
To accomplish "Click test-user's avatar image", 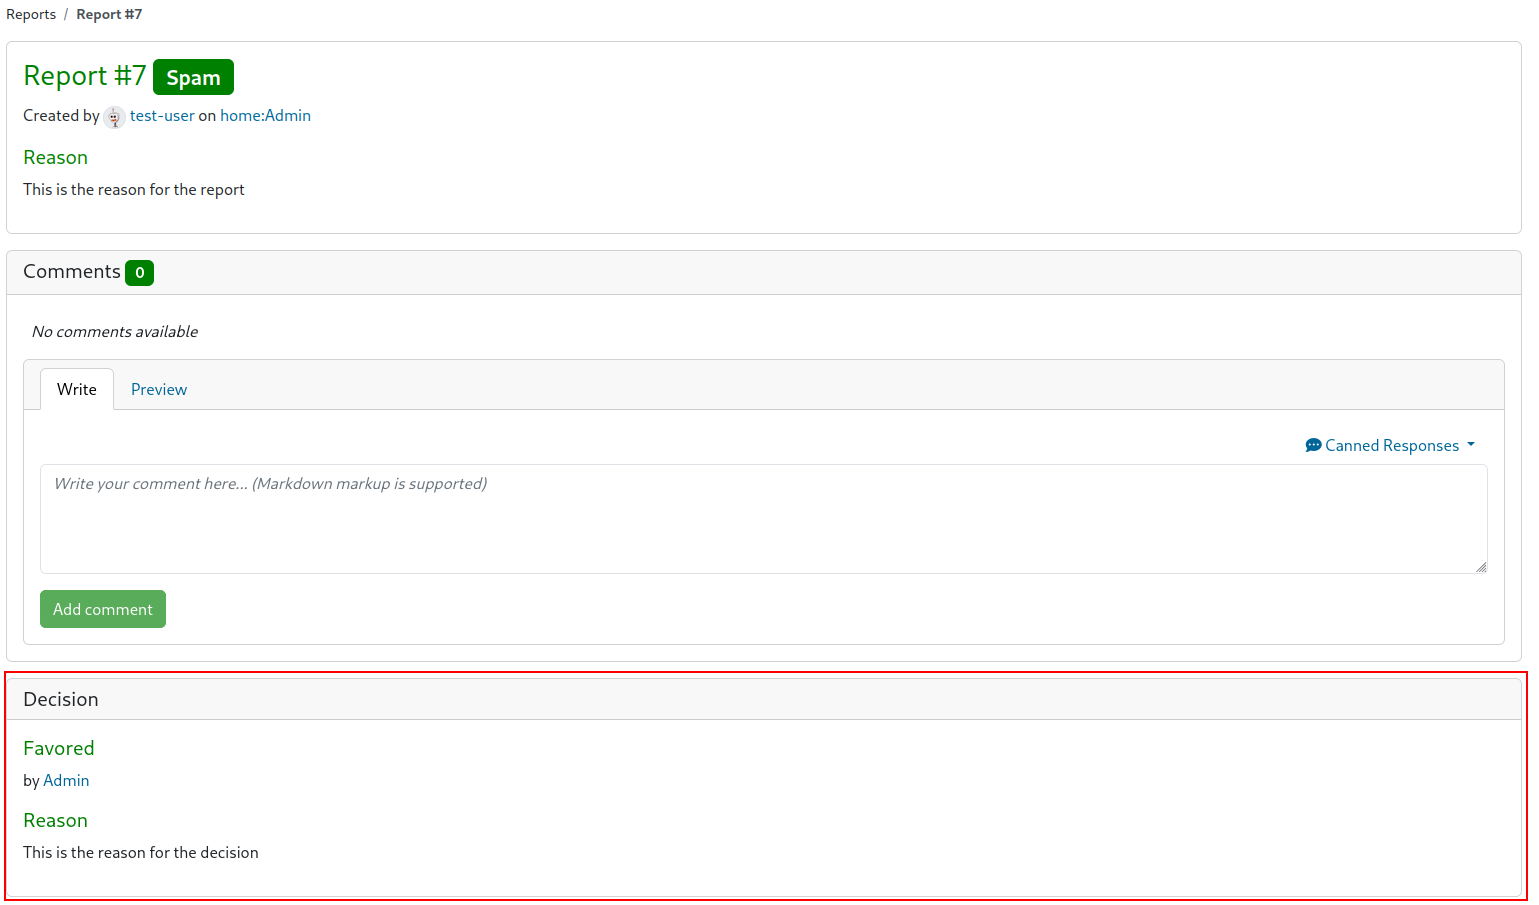I will (x=115, y=117).
